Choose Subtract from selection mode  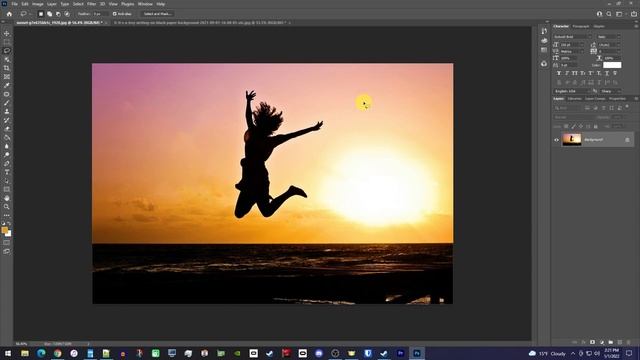tap(58, 14)
